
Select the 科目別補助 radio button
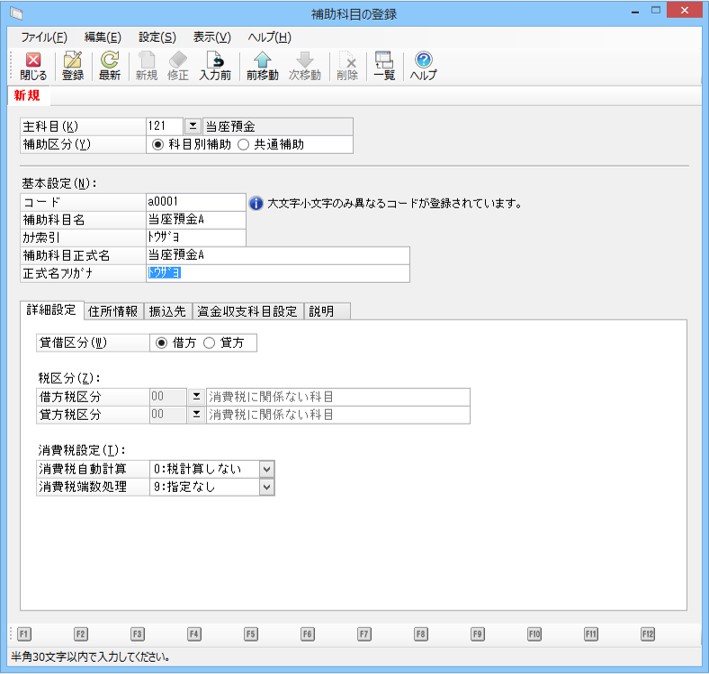[157, 144]
